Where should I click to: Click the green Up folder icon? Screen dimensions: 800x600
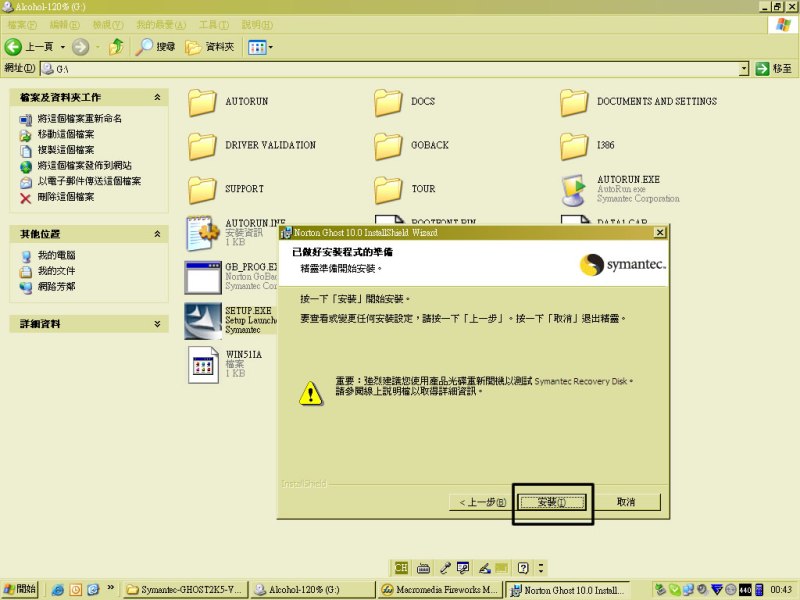click(x=116, y=47)
